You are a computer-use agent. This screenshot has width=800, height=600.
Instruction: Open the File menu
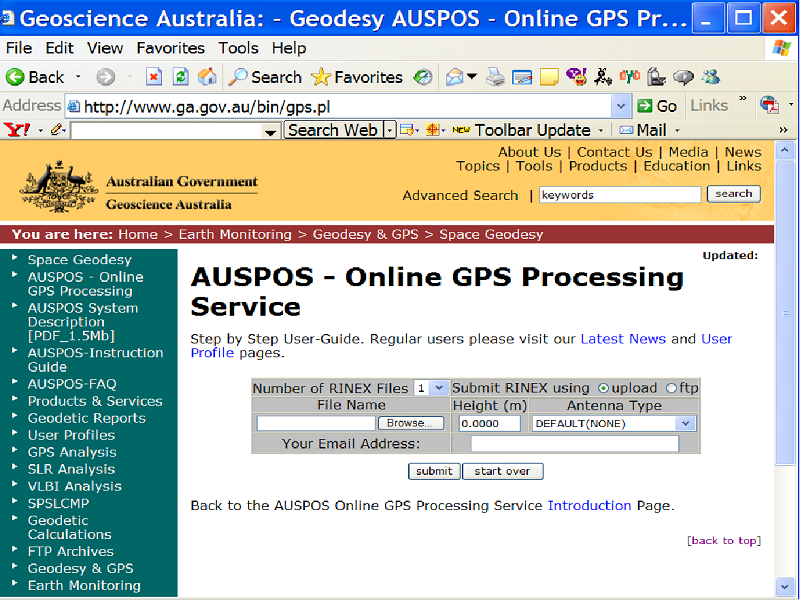point(19,48)
